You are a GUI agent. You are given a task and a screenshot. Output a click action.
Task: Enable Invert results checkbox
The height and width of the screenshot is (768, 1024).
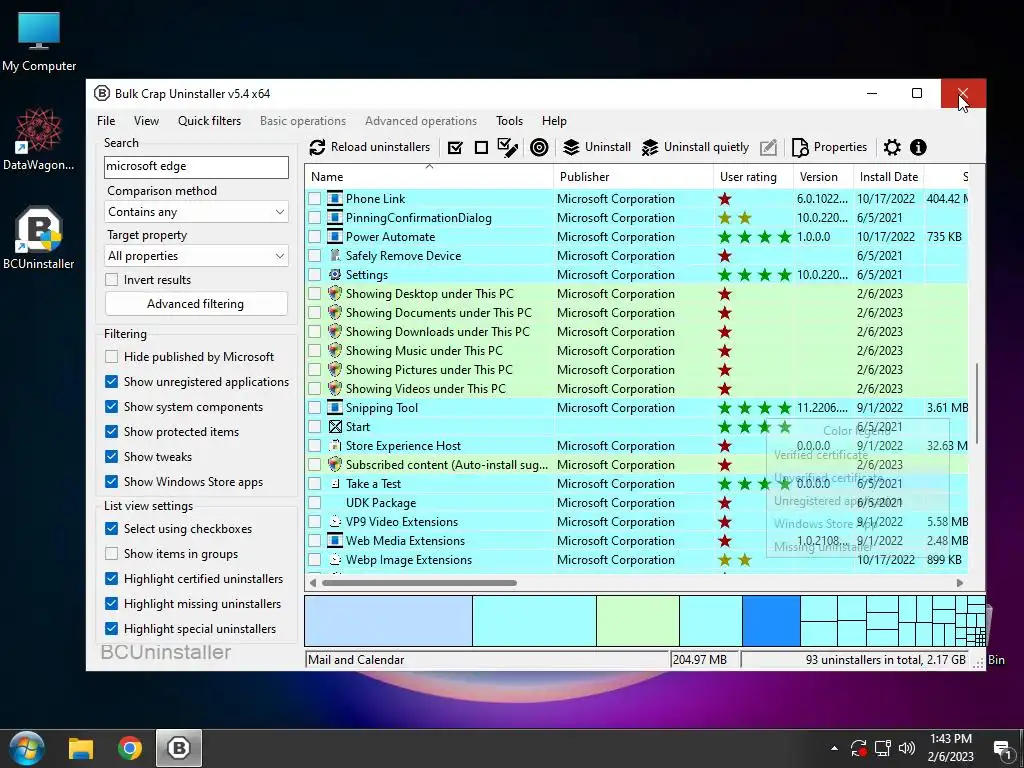tap(112, 280)
